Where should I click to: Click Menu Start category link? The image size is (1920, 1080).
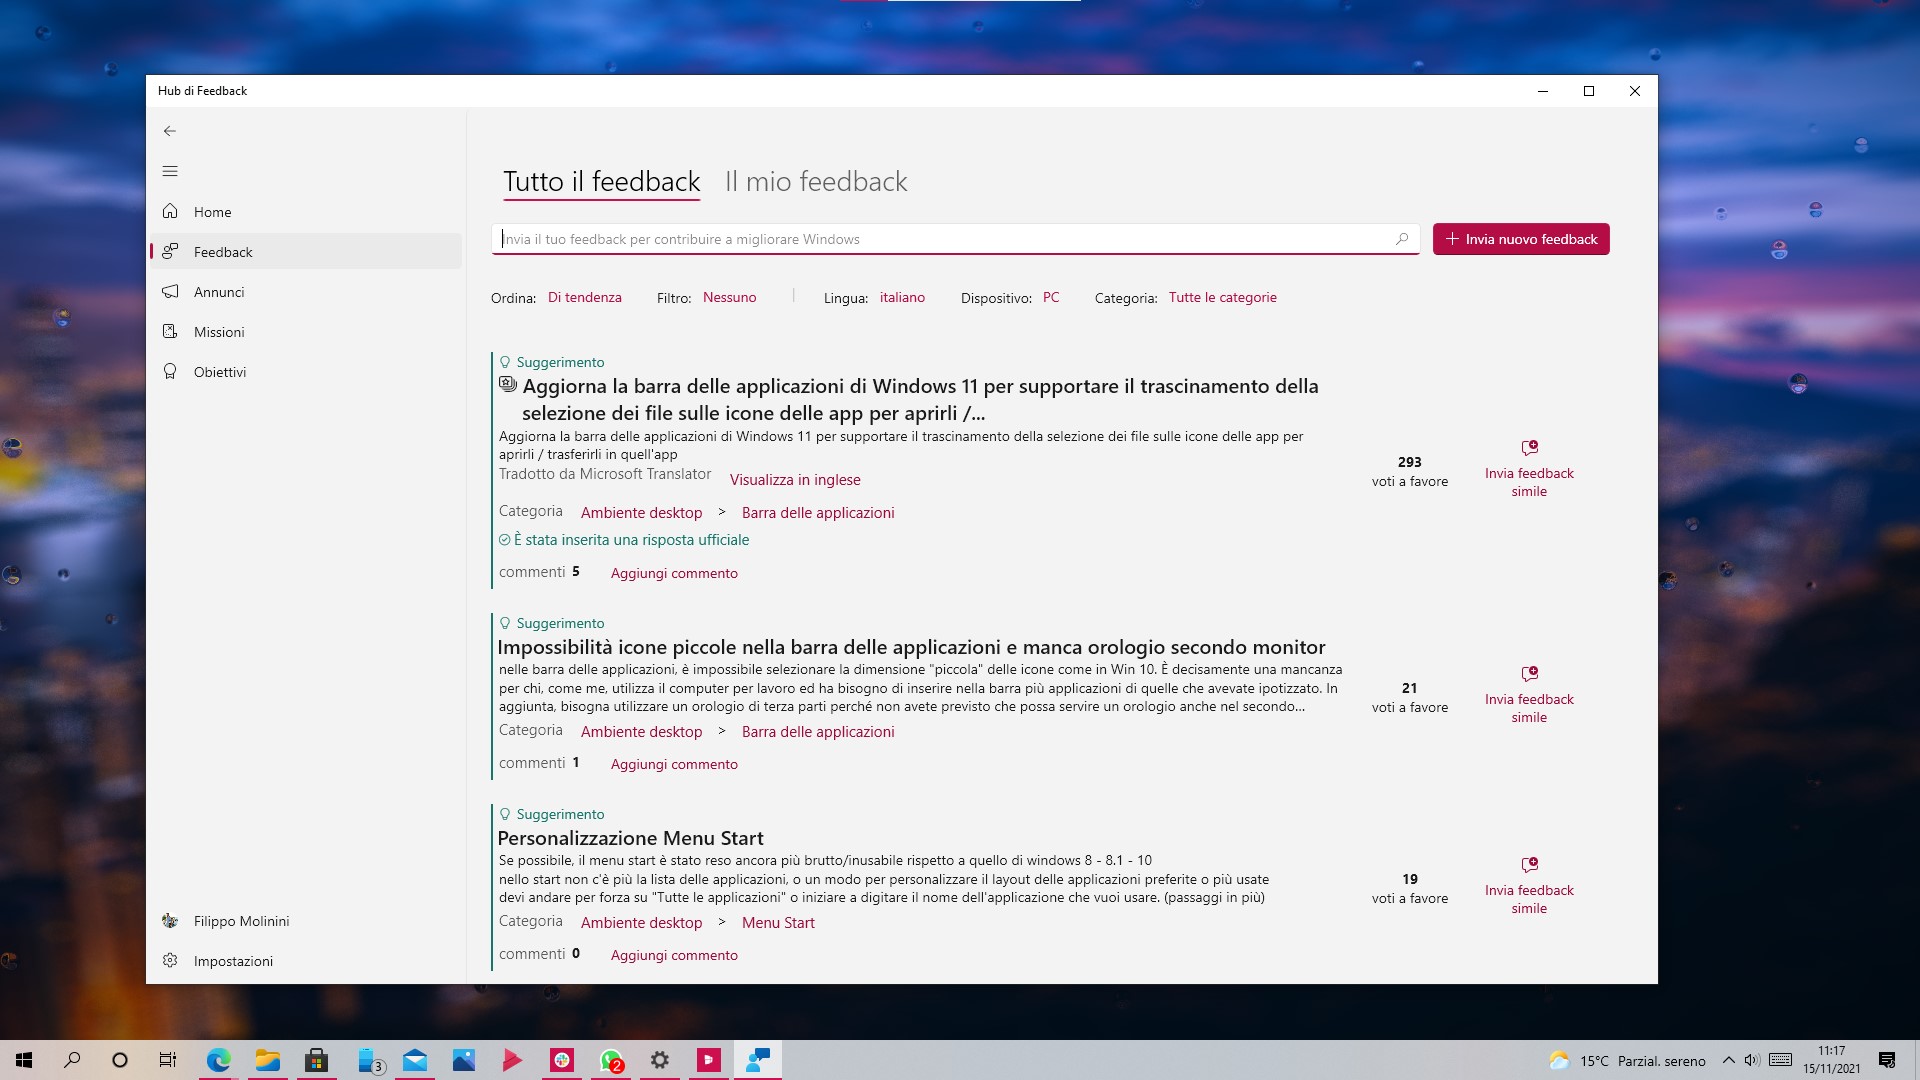[x=778, y=923]
